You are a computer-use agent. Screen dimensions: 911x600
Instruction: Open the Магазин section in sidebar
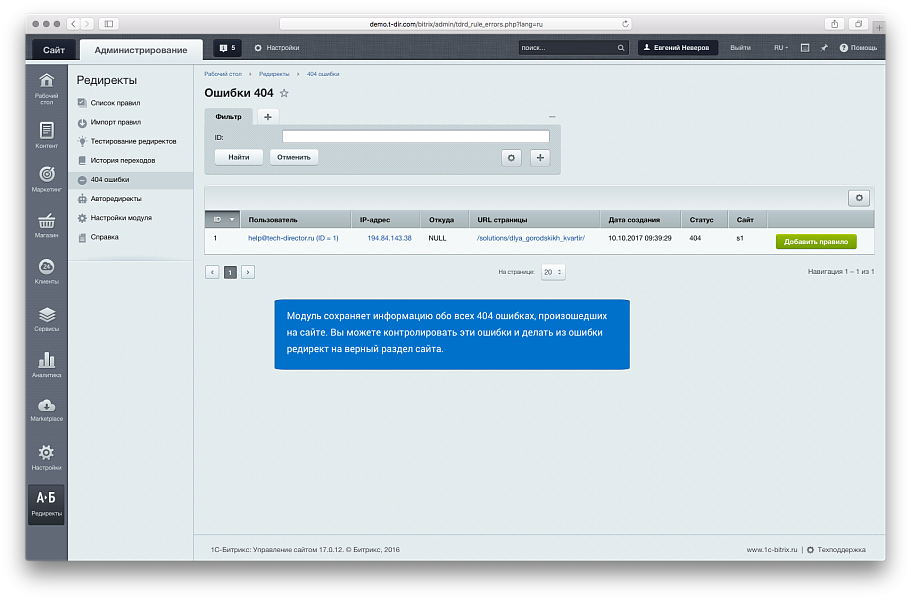[46, 225]
